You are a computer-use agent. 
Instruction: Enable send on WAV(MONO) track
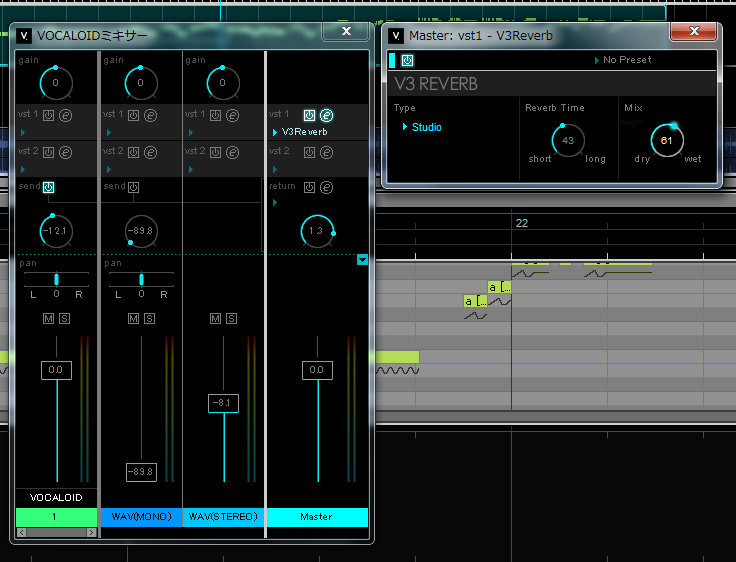[133, 187]
